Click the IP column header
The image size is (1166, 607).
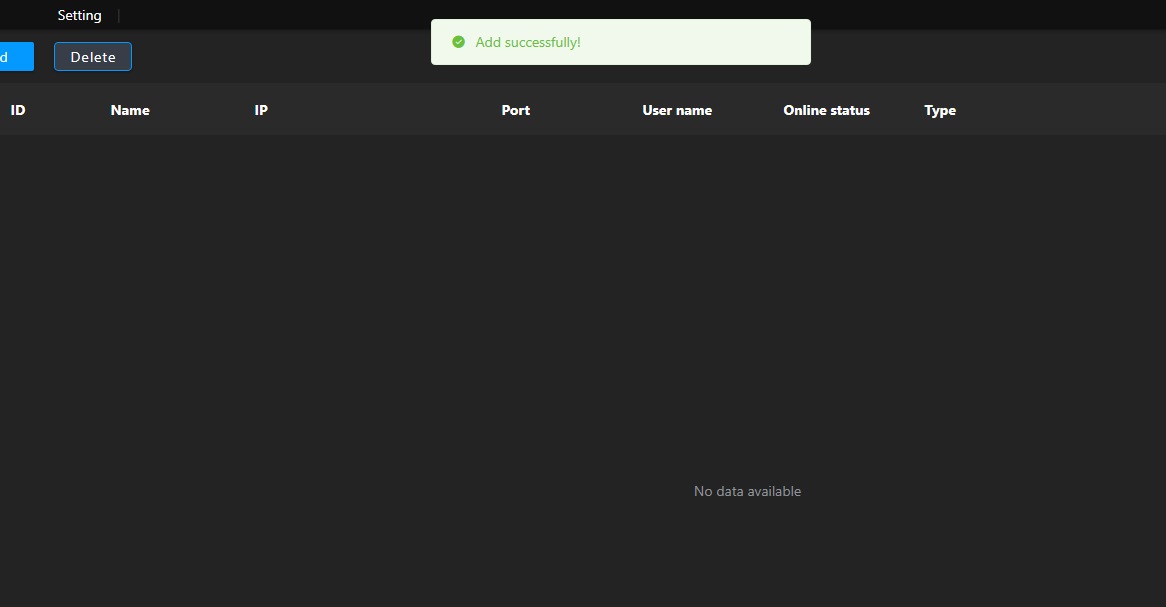click(261, 110)
